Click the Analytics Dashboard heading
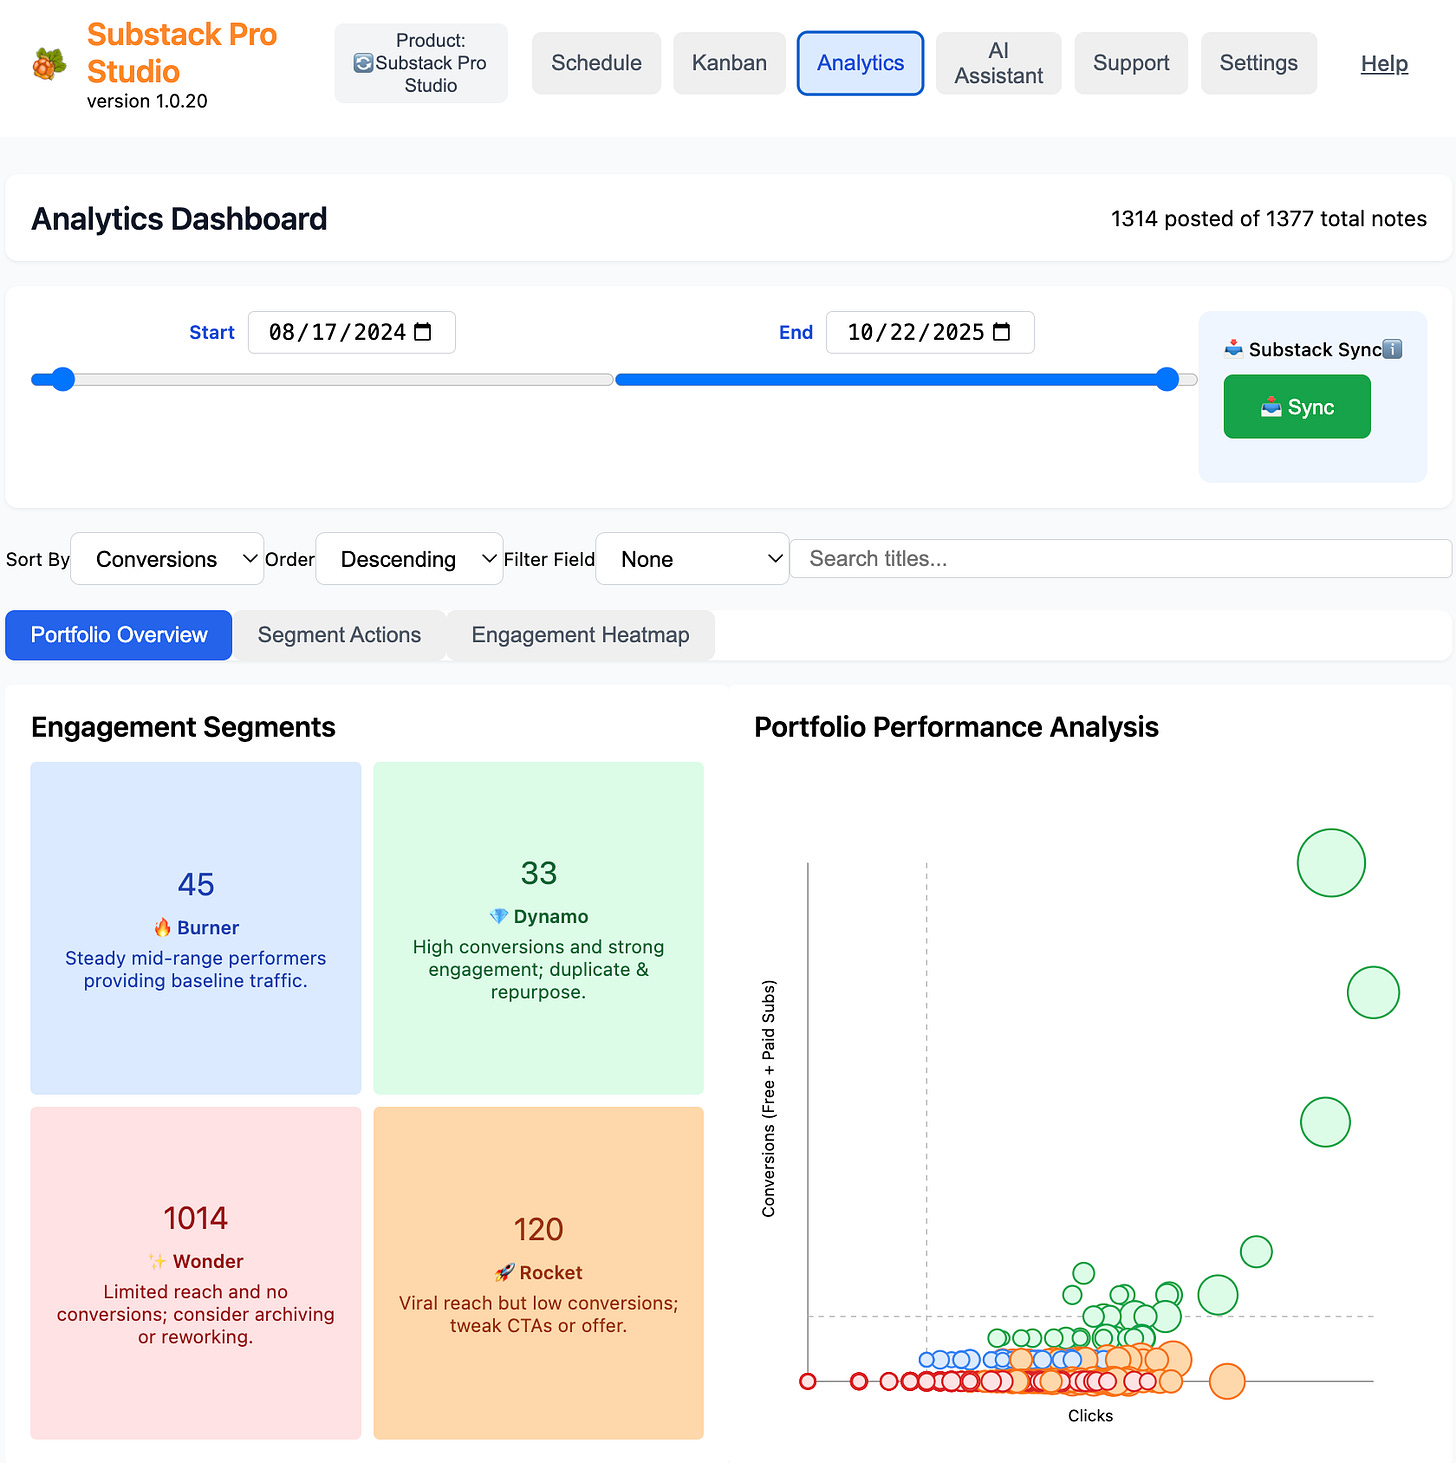 (x=179, y=219)
